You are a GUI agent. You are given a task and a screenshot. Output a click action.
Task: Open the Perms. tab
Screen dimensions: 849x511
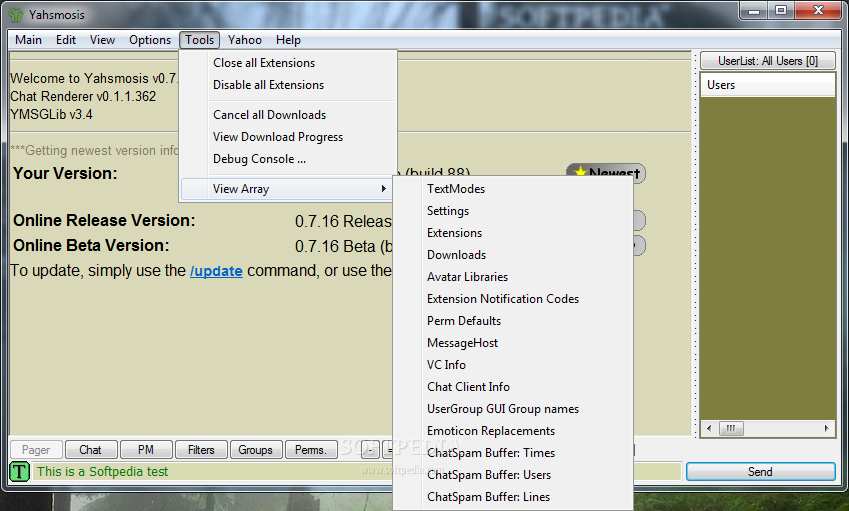311,450
